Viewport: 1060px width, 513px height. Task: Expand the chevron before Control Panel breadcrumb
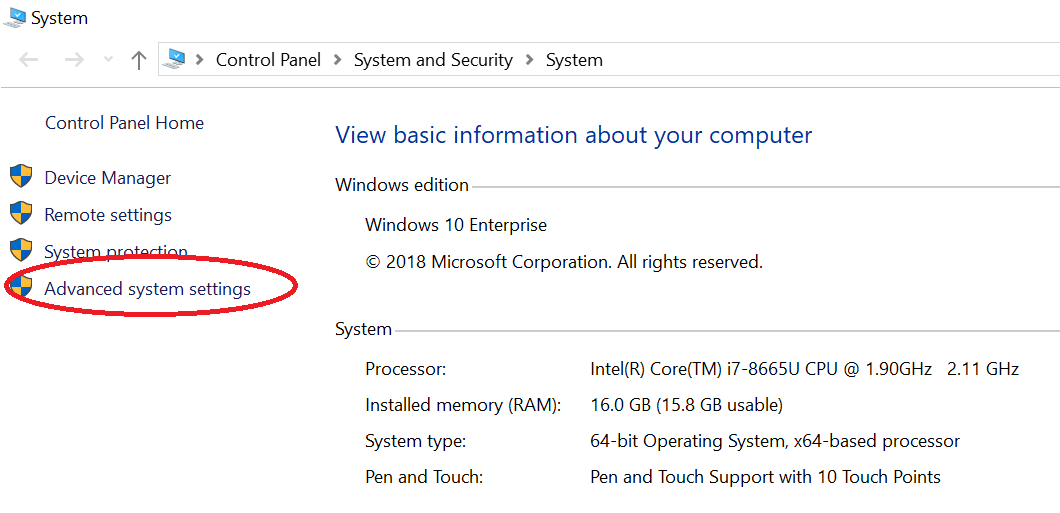[x=199, y=60]
